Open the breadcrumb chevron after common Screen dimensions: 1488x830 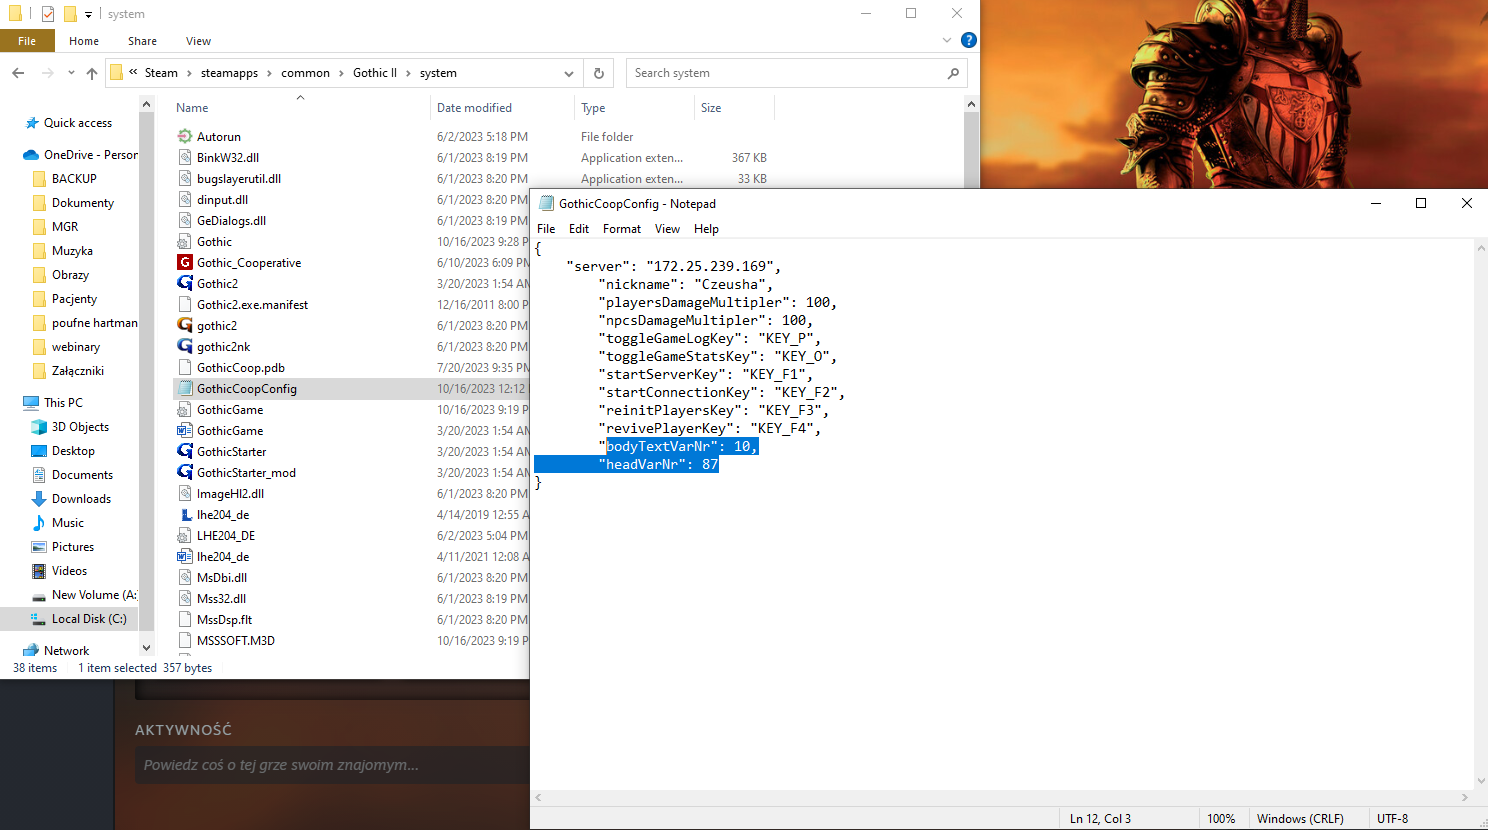(341, 73)
